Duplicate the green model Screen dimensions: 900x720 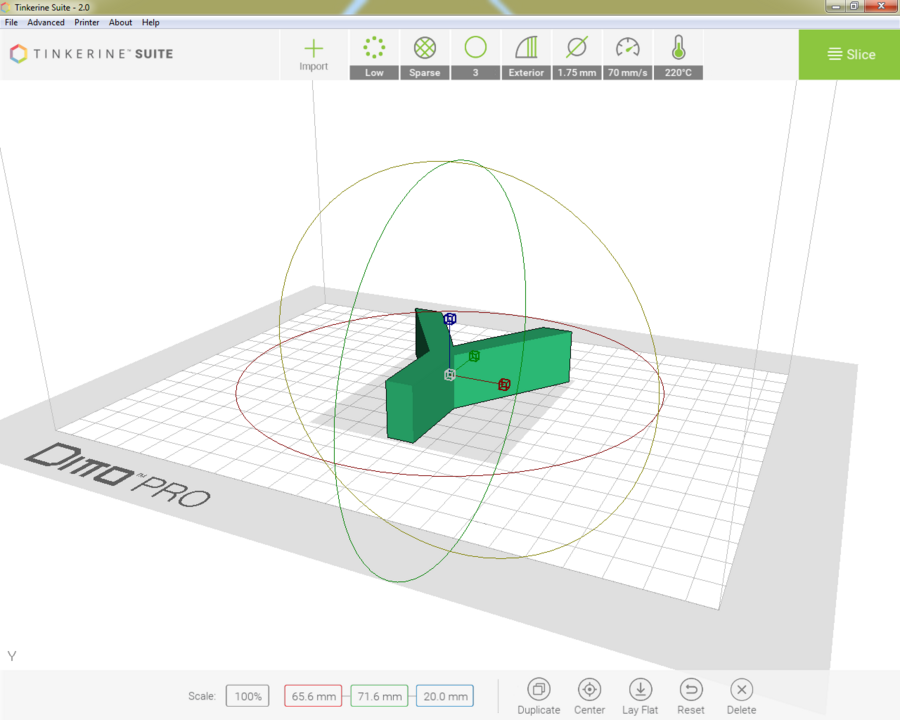pyautogui.click(x=538, y=695)
